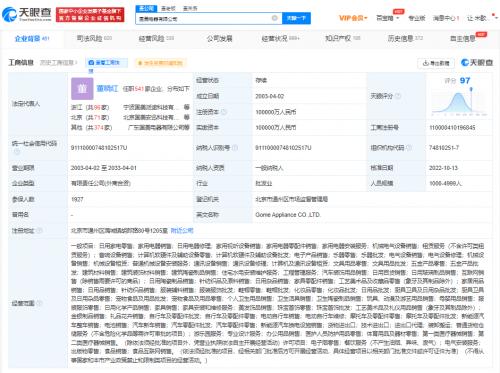Switch to the 司法风险 tab

[x=94, y=39]
